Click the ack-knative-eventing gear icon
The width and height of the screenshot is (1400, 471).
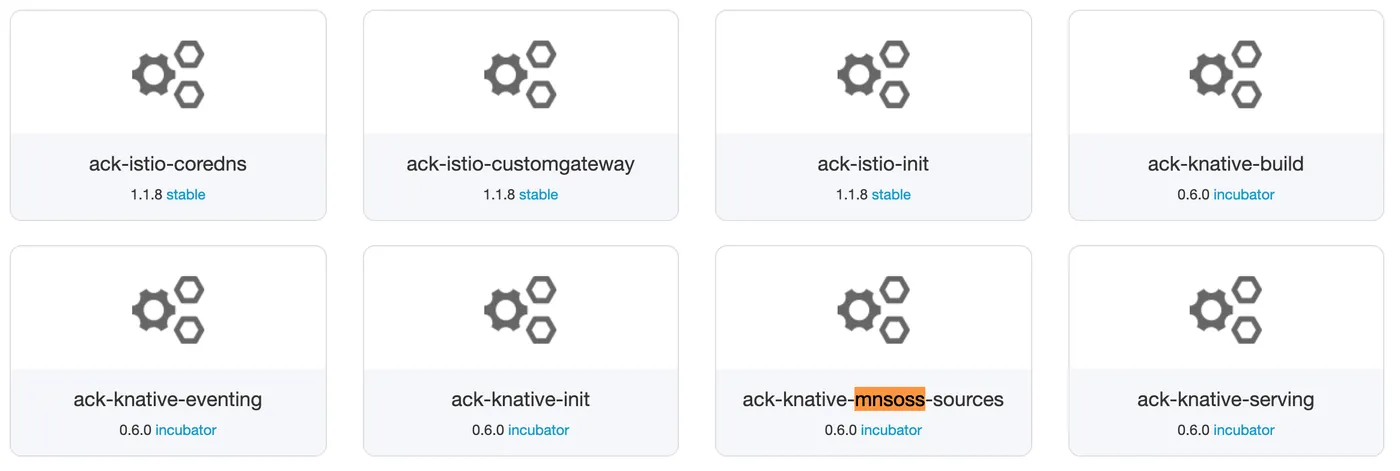168,310
